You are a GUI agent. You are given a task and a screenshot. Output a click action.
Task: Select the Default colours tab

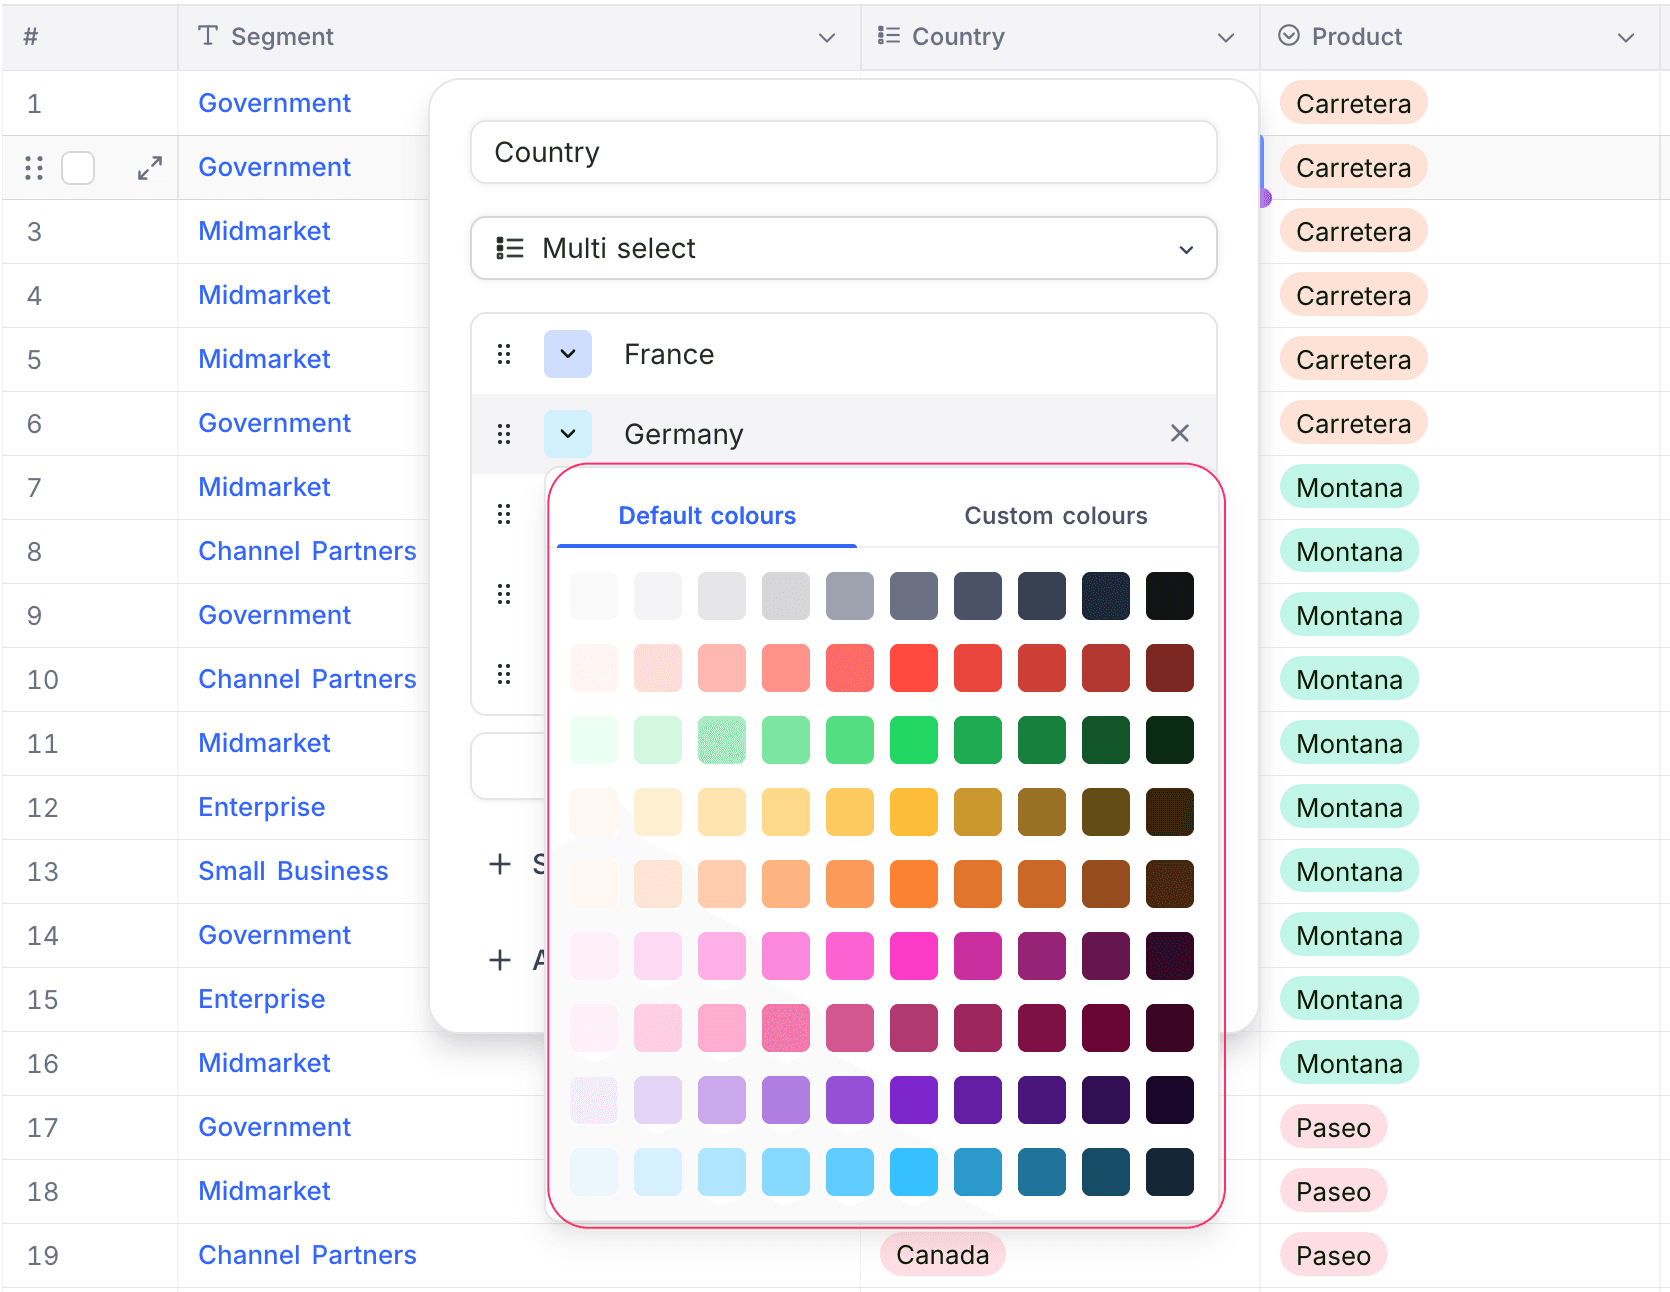707,516
